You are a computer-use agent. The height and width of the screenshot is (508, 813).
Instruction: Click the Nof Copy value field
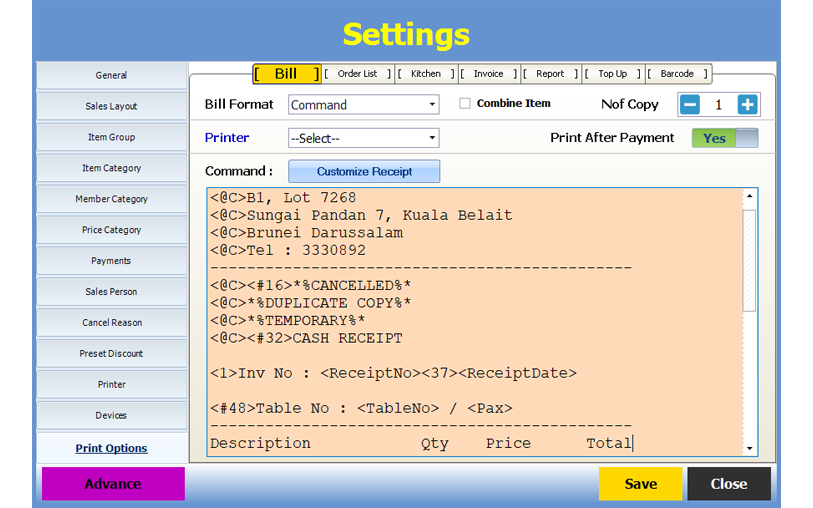(719, 105)
